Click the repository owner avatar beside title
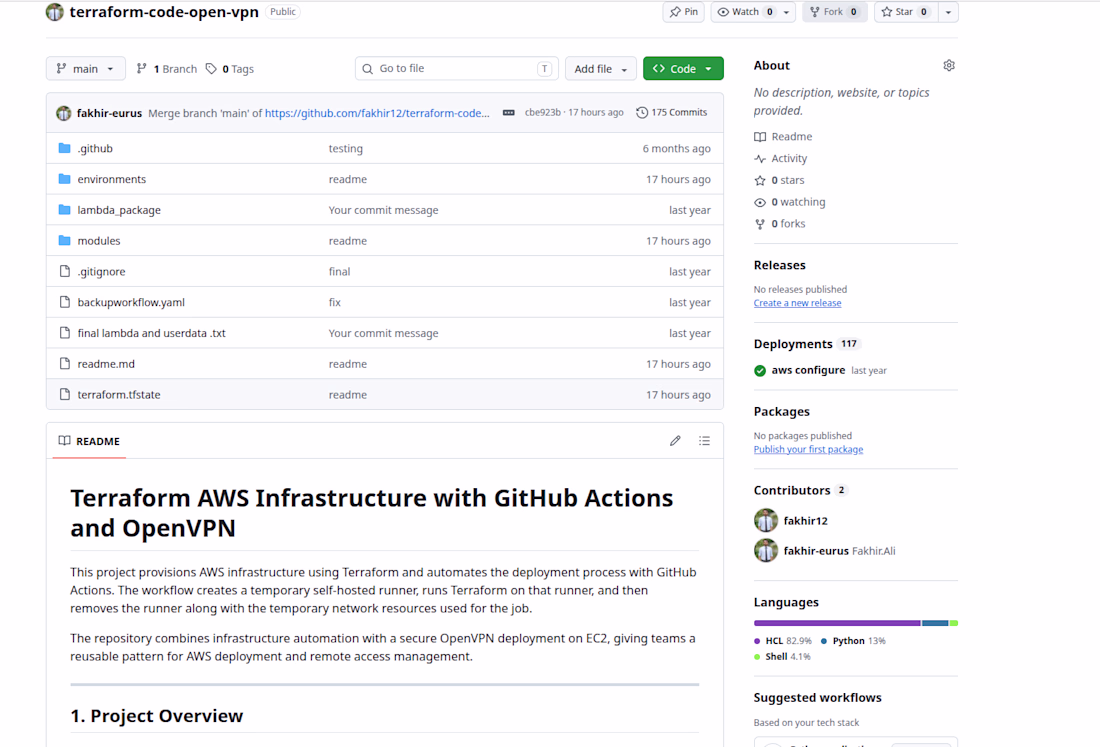The height and width of the screenshot is (747, 1100). click(54, 12)
